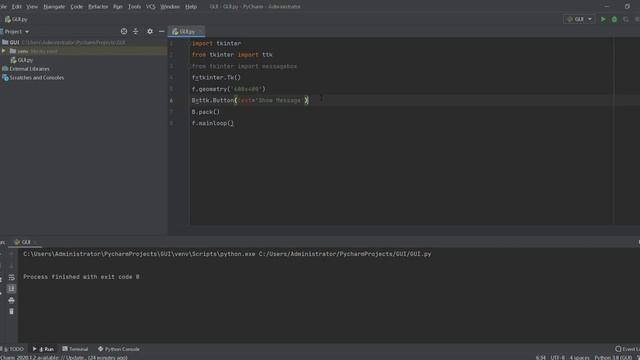This screenshot has width=640, height=360.
Task: Click the 'from tkinter import ttk' line
Action: click(232, 55)
